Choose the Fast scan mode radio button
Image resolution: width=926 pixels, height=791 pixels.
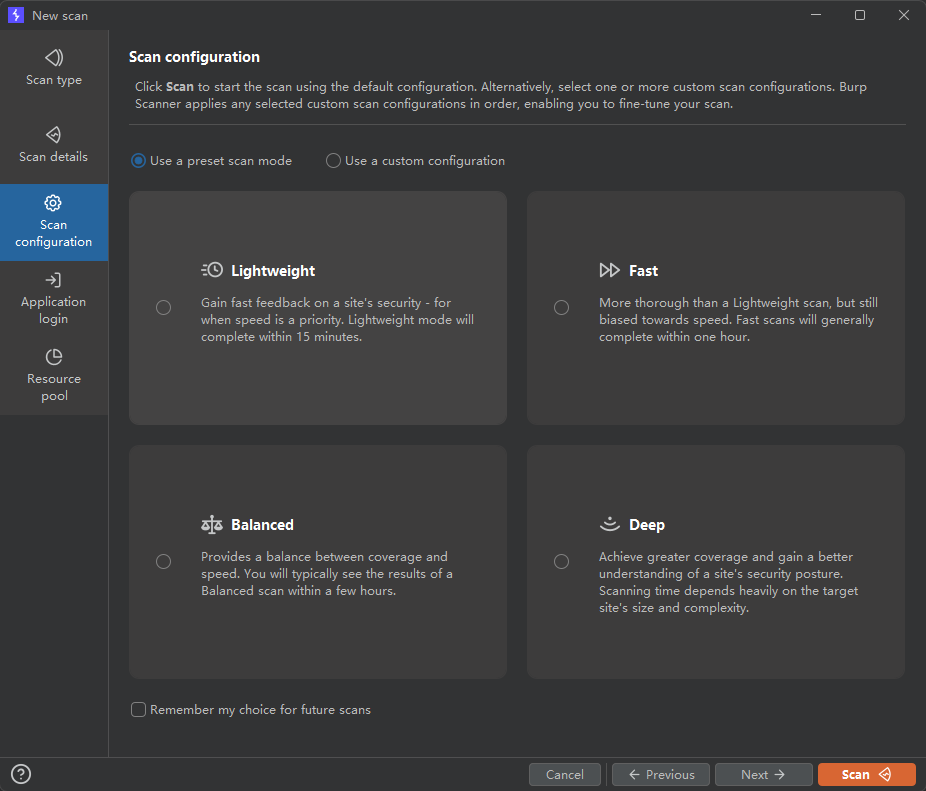pyautogui.click(x=562, y=307)
